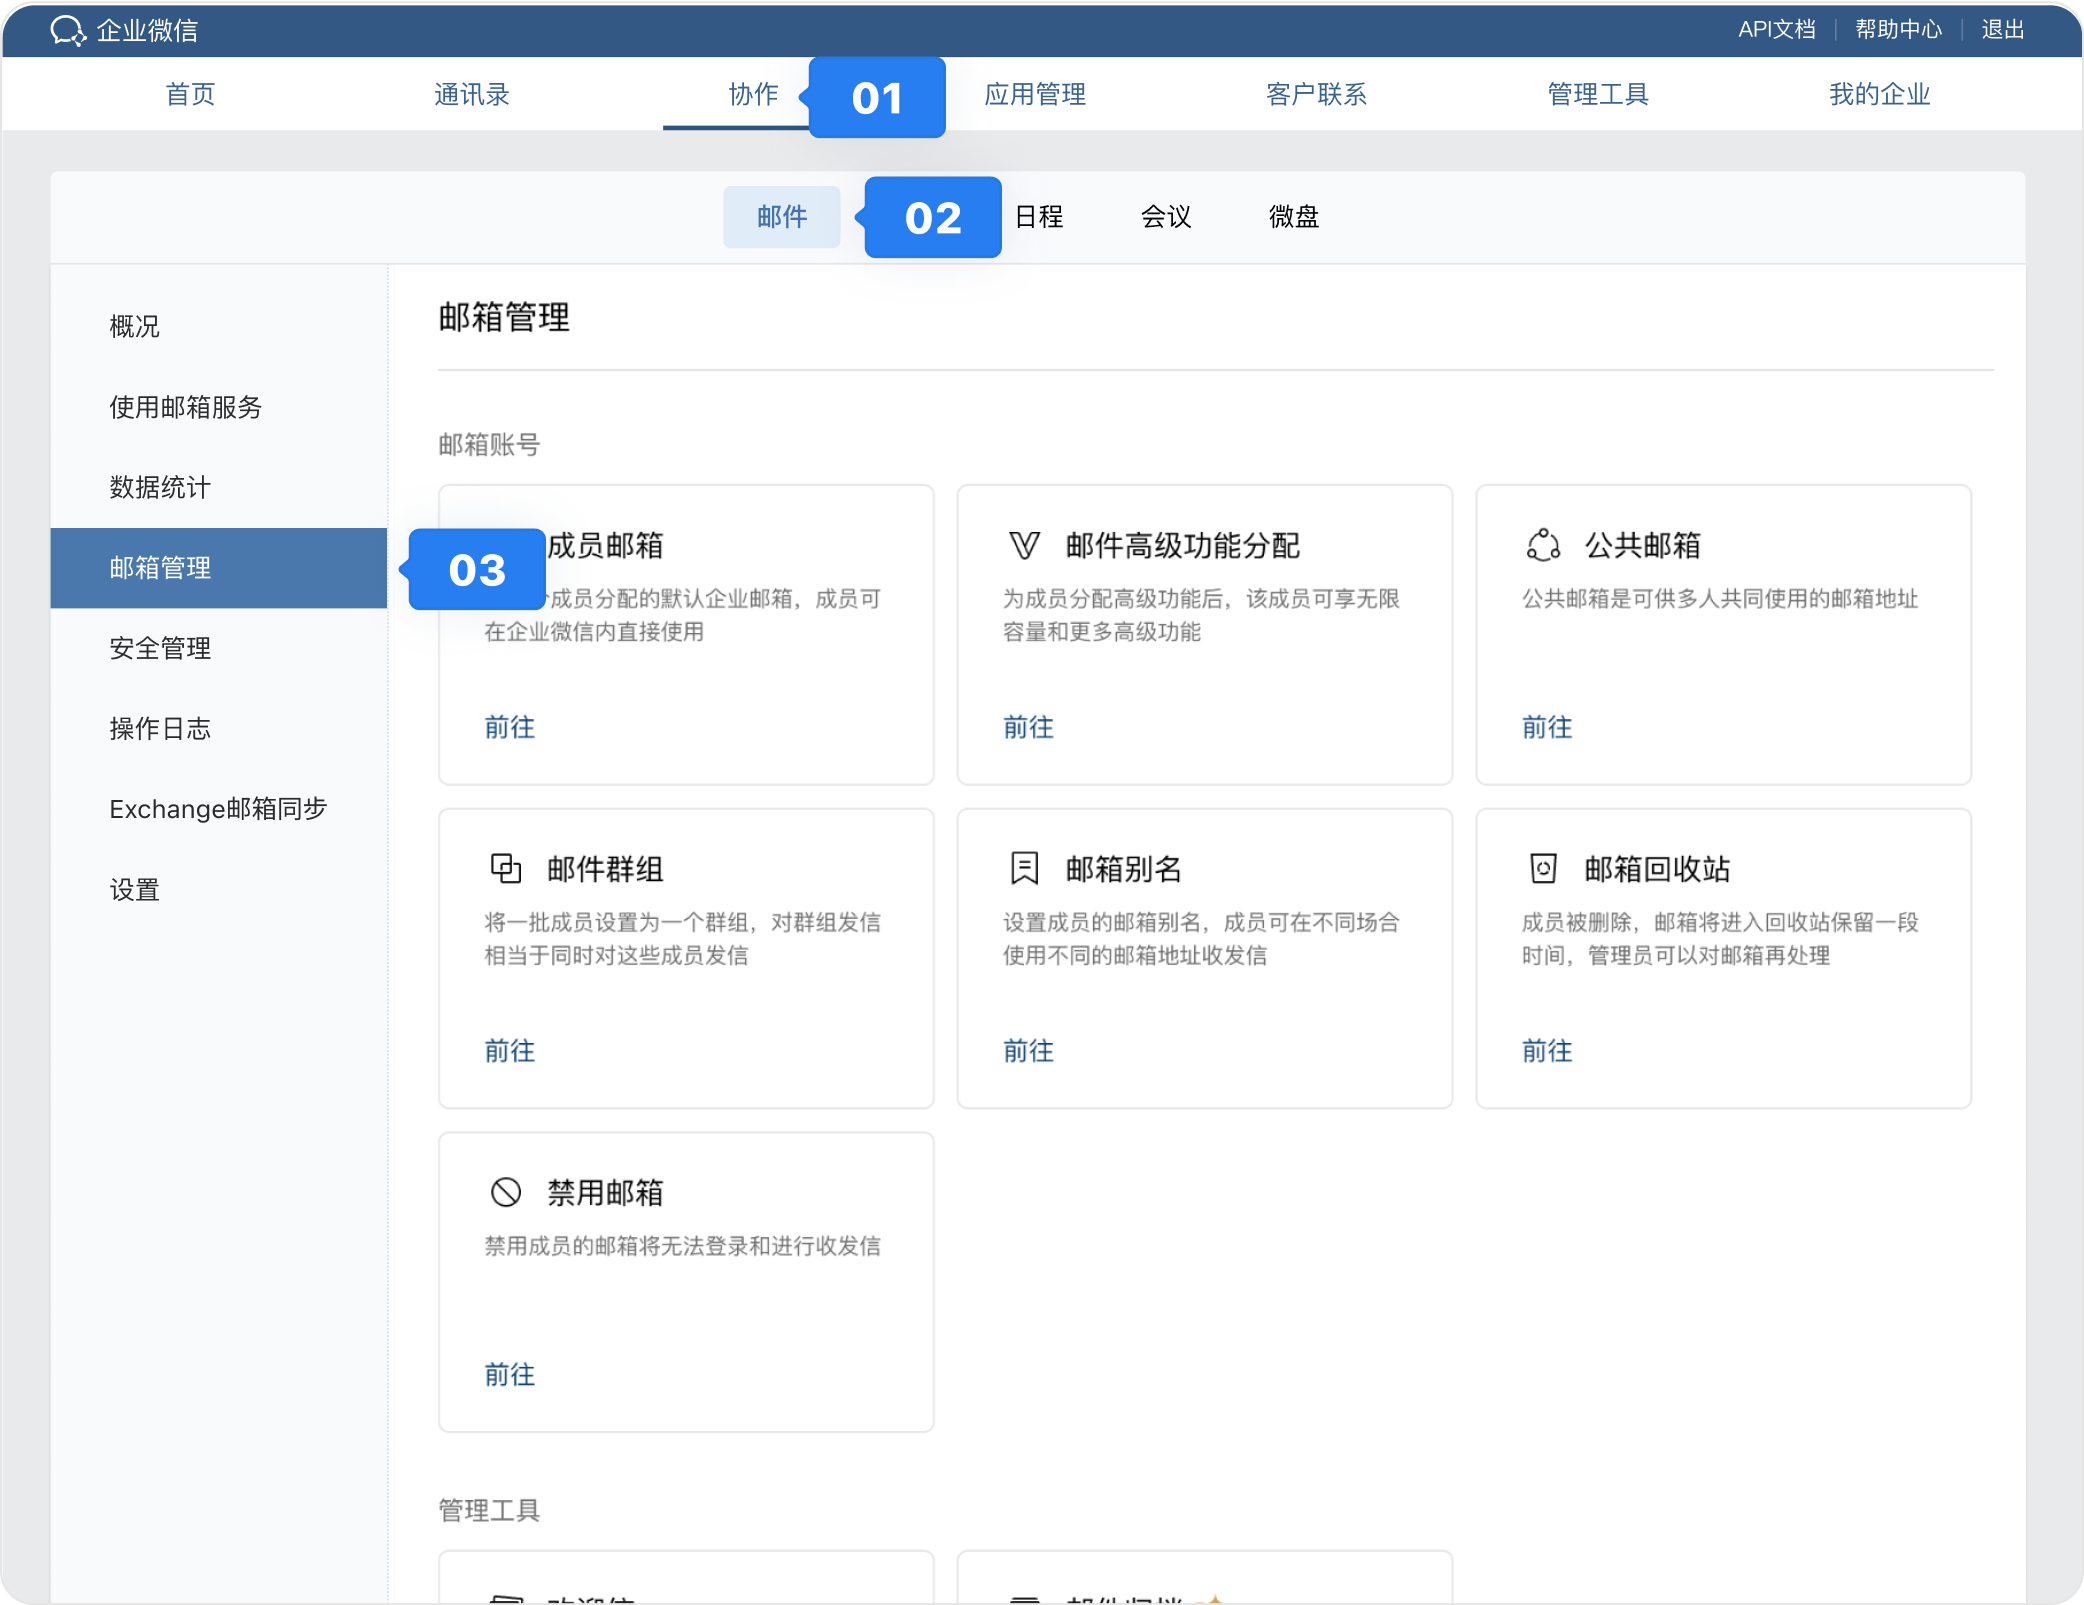Open the 帮助中心 link
The height and width of the screenshot is (1605, 2084).
pyautogui.click(x=1898, y=29)
